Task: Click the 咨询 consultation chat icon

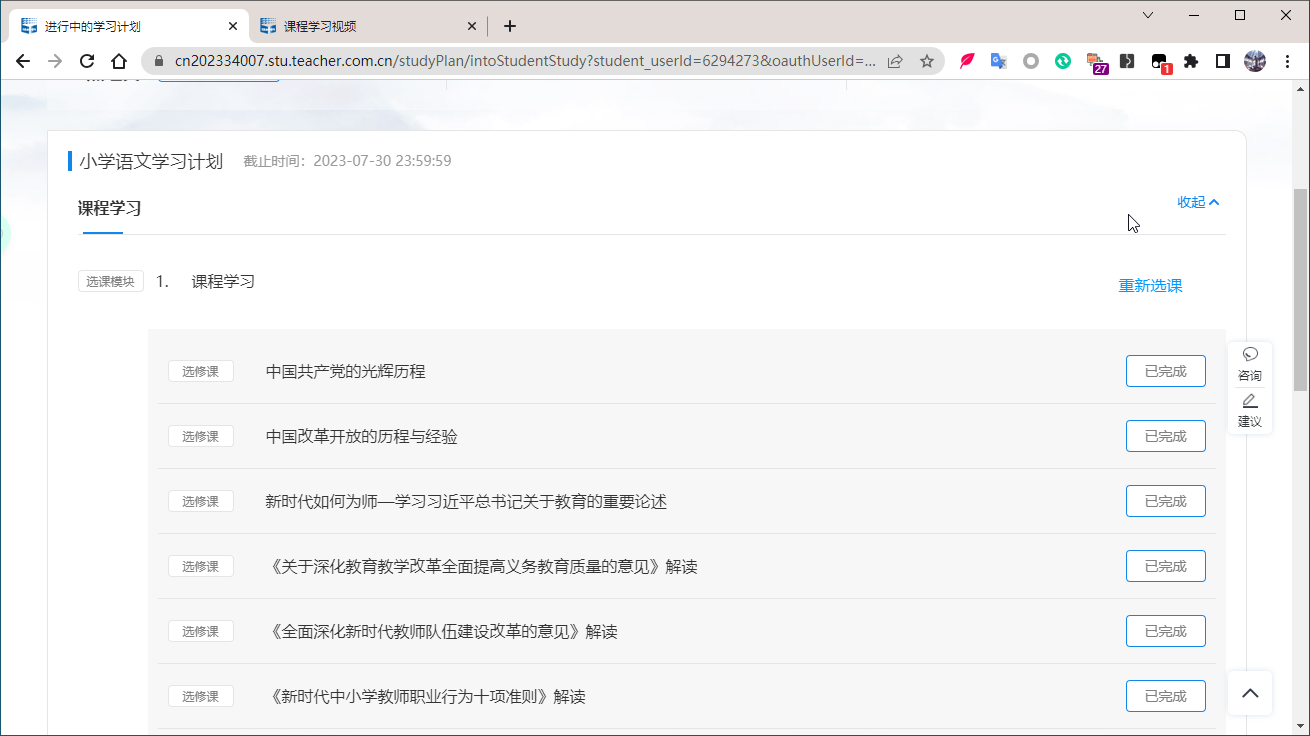Action: coord(1250,355)
